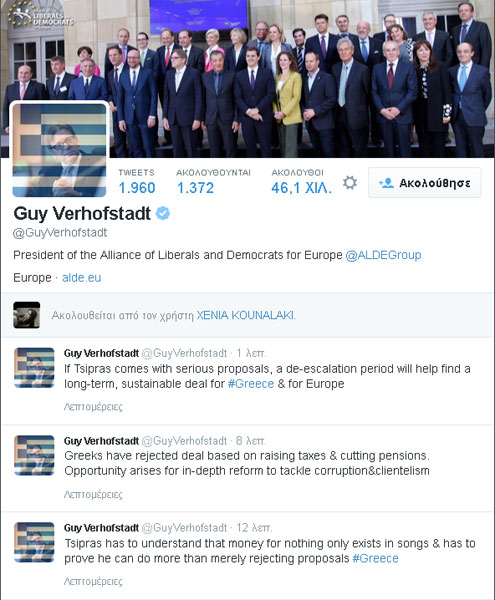This screenshot has width=495, height=600.
Task: Click avatar of the de-escalation tweet
Action: point(34,368)
